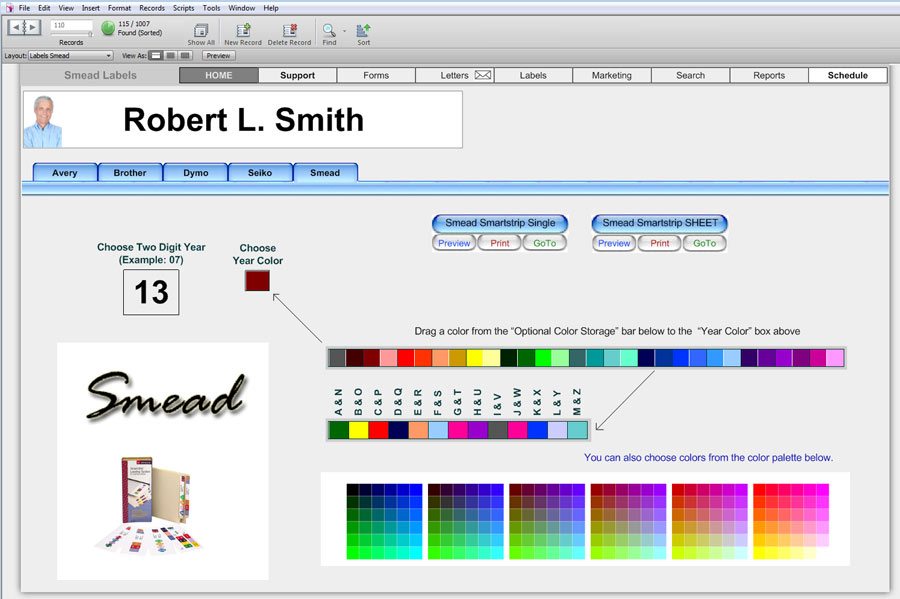The height and width of the screenshot is (599, 900).
Task: Switch to List view in View As
Action: click(x=170, y=56)
